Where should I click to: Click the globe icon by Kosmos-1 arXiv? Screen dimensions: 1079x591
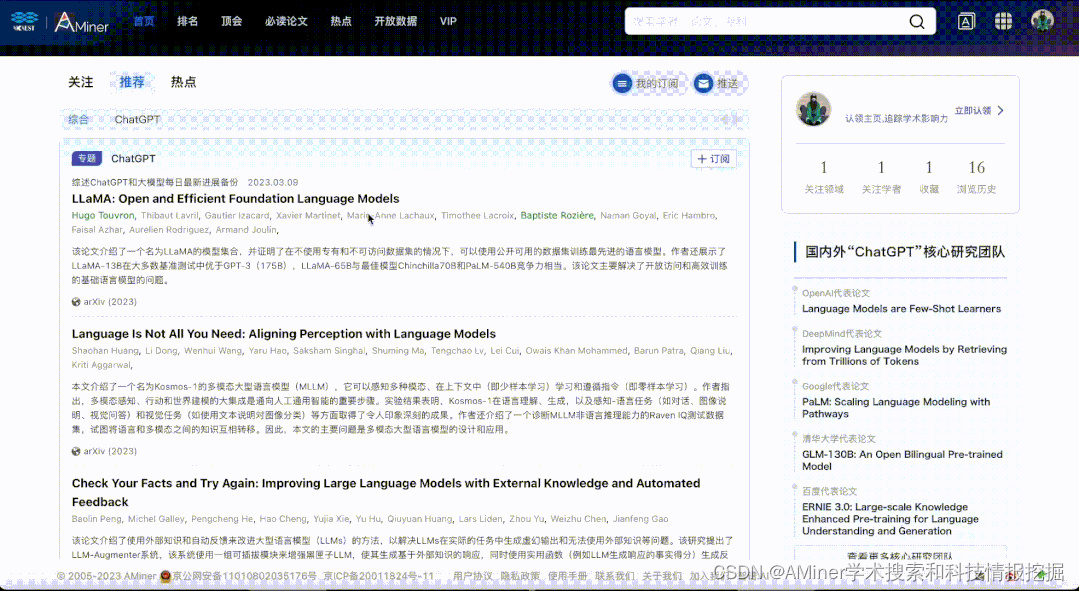point(76,451)
